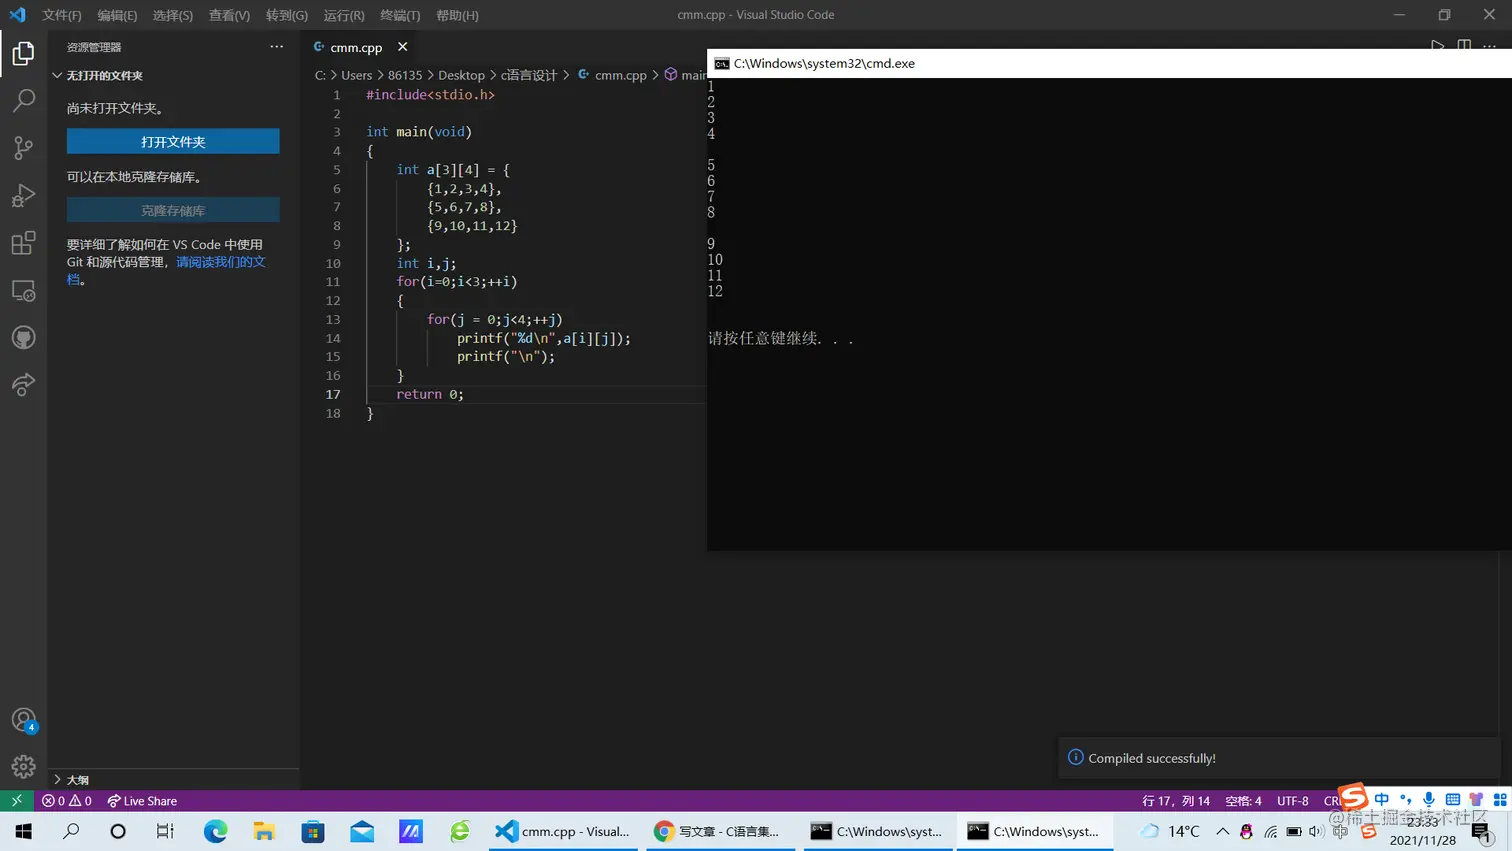Open the Remote Explorer view
Viewport: 1512px width, 851px height.
tap(23, 291)
